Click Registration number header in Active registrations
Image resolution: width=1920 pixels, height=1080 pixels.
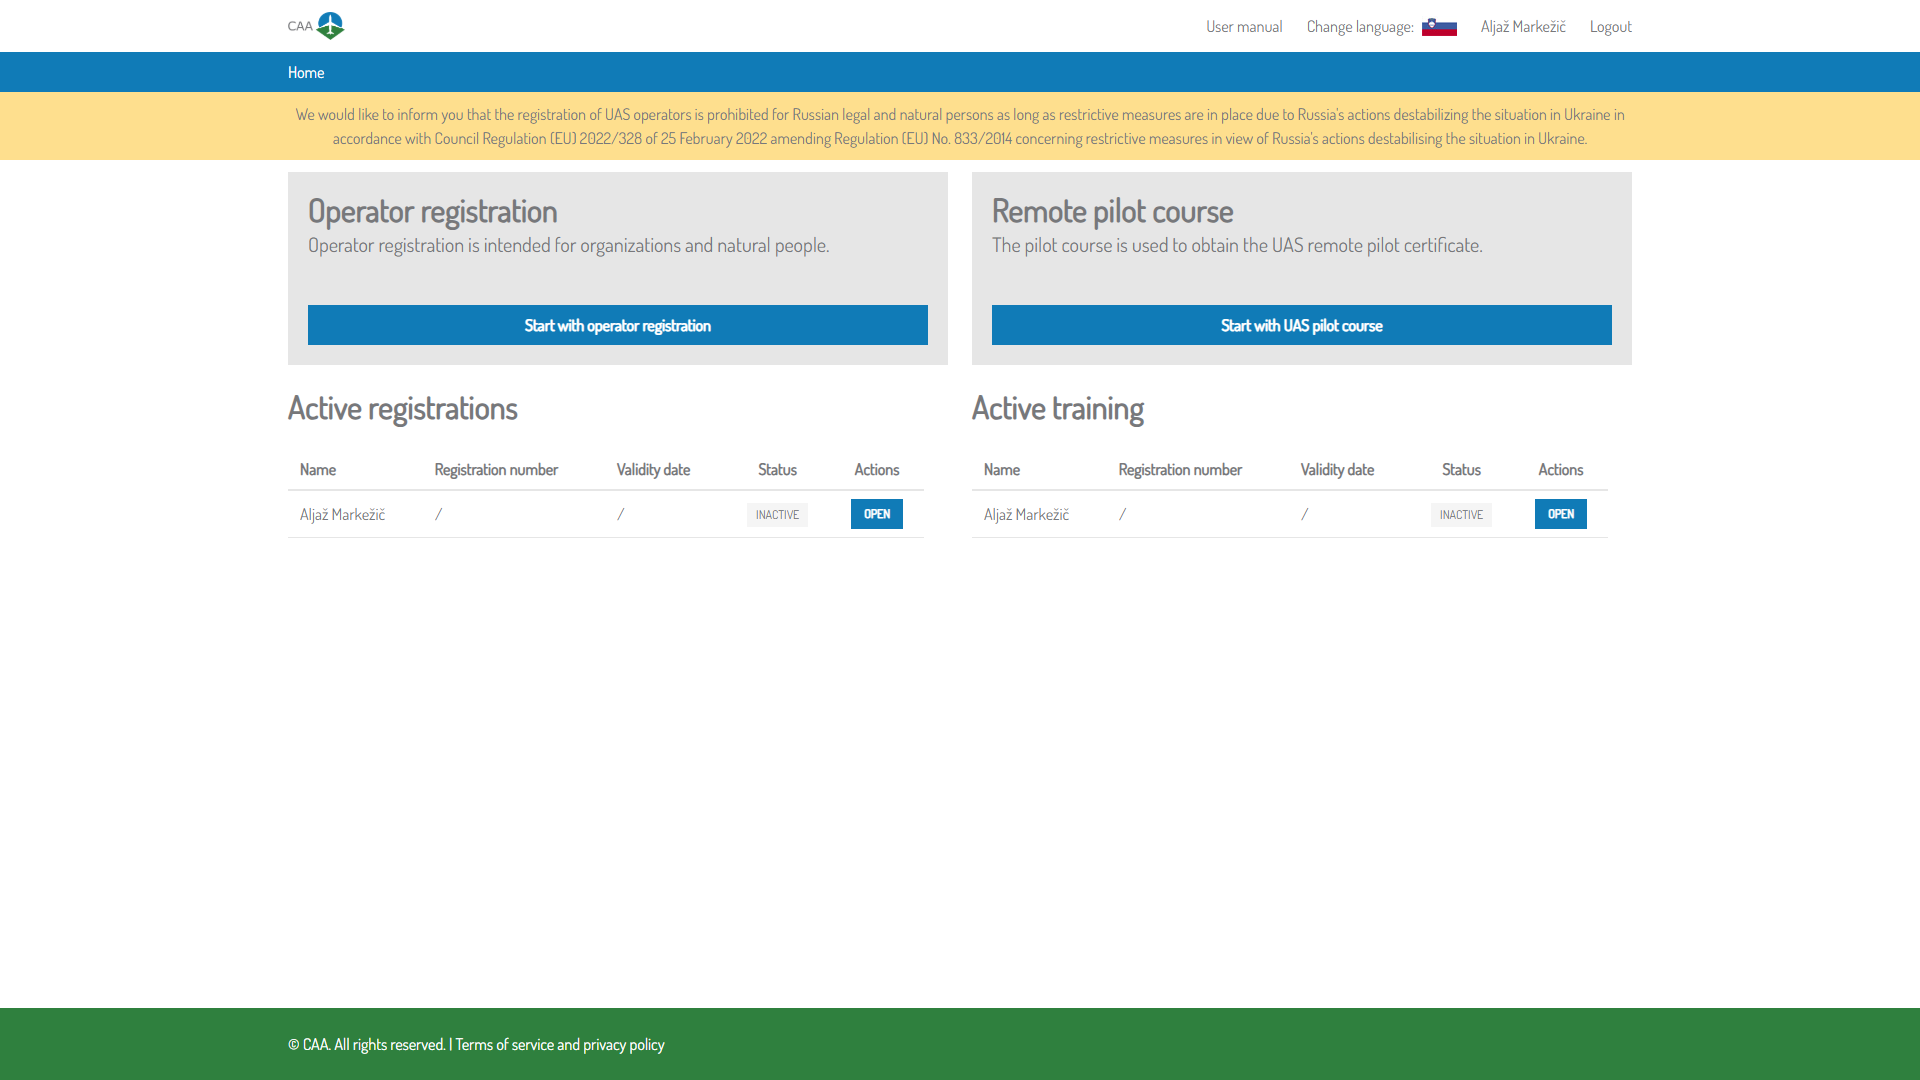pos(496,470)
